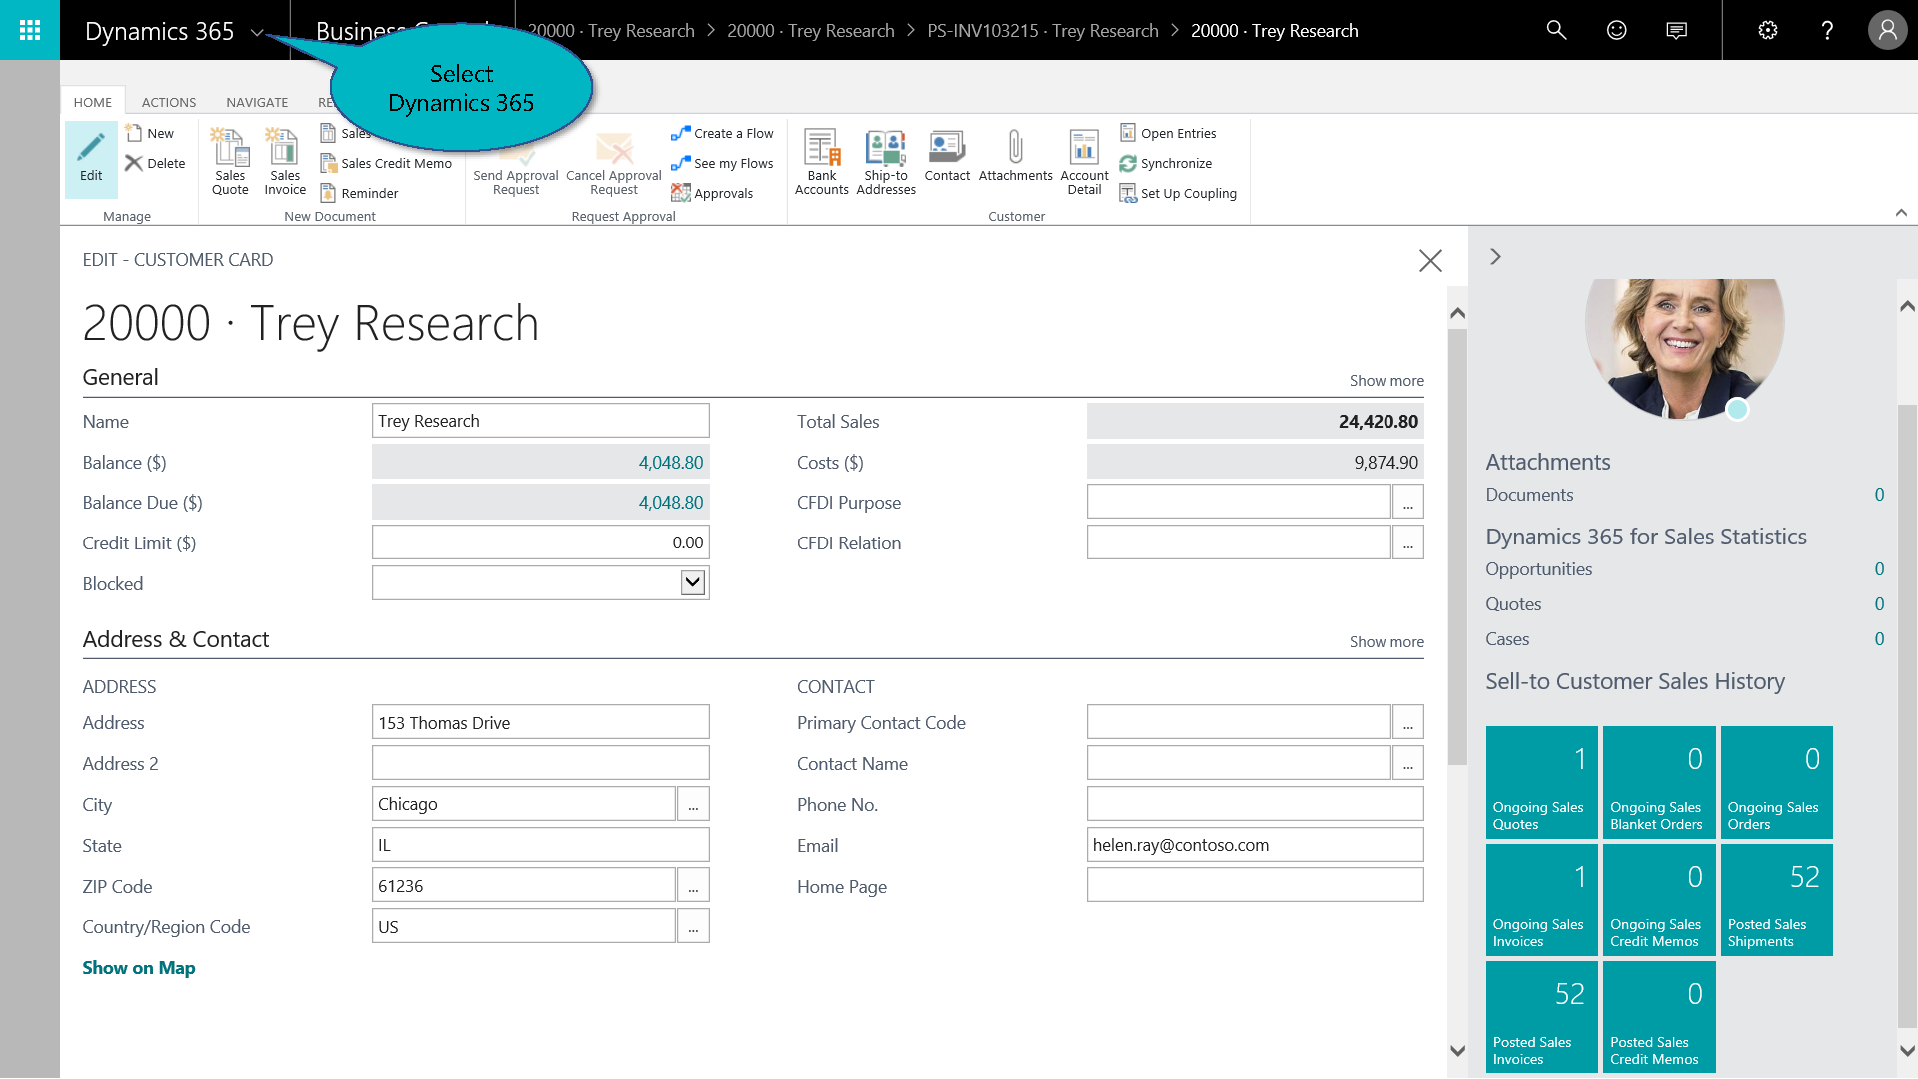
Task: Create a new Sales Quote
Action: point(230,160)
